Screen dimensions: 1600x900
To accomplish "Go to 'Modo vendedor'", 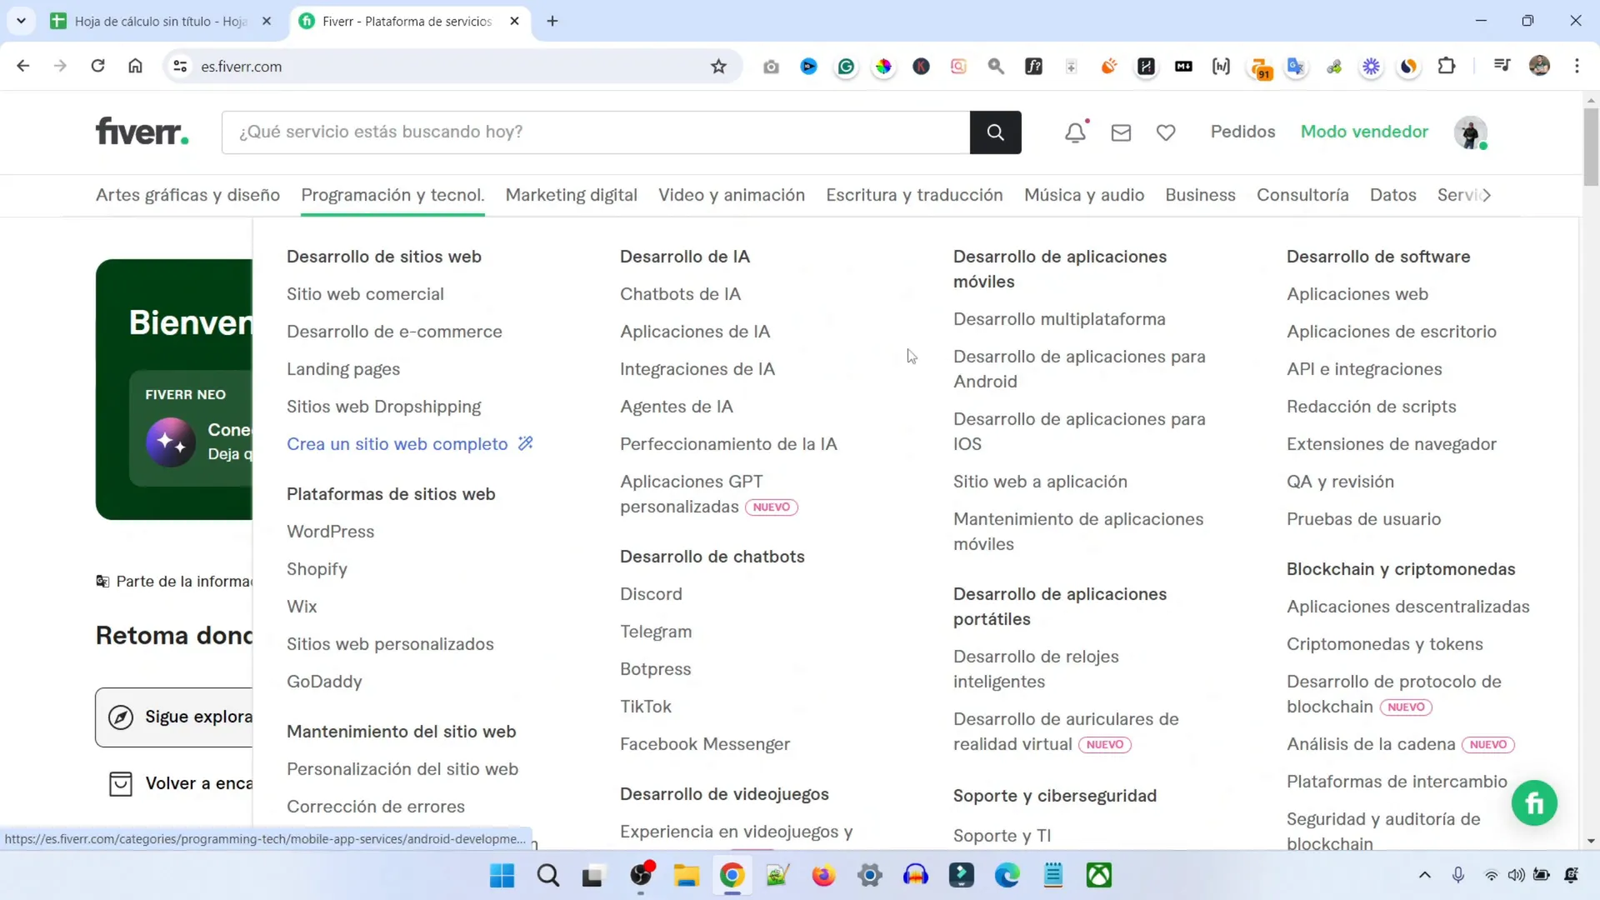I will (1364, 131).
